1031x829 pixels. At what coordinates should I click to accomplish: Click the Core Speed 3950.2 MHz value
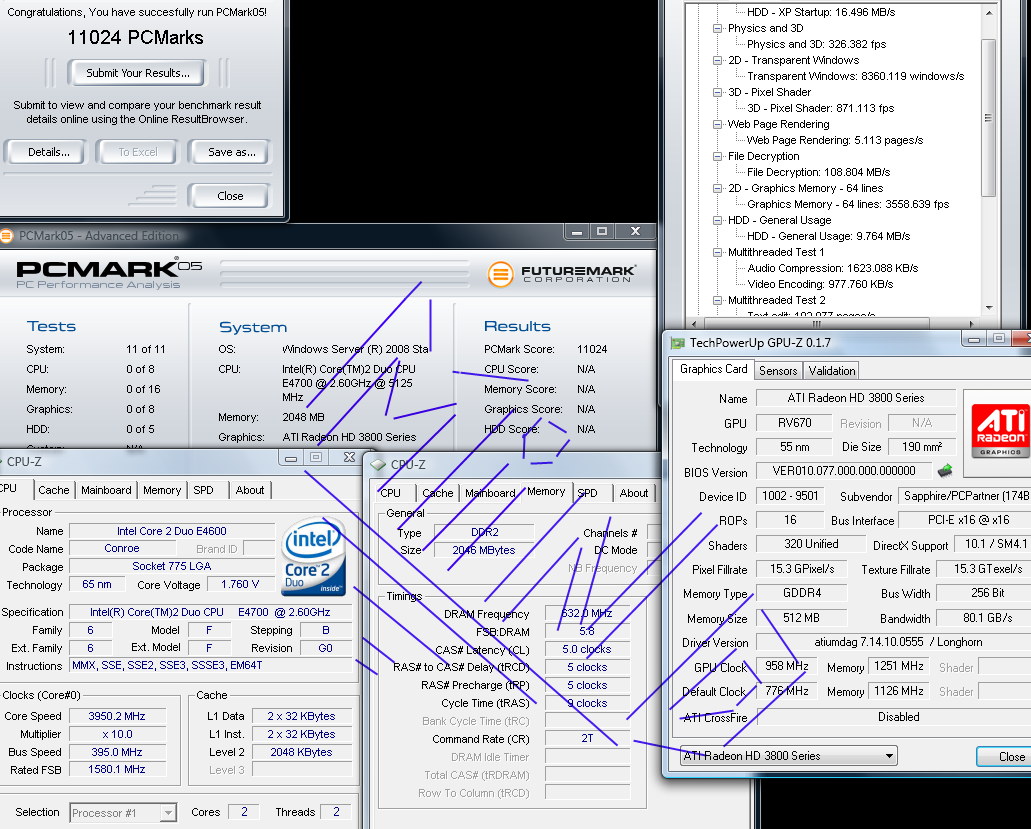[x=117, y=716]
